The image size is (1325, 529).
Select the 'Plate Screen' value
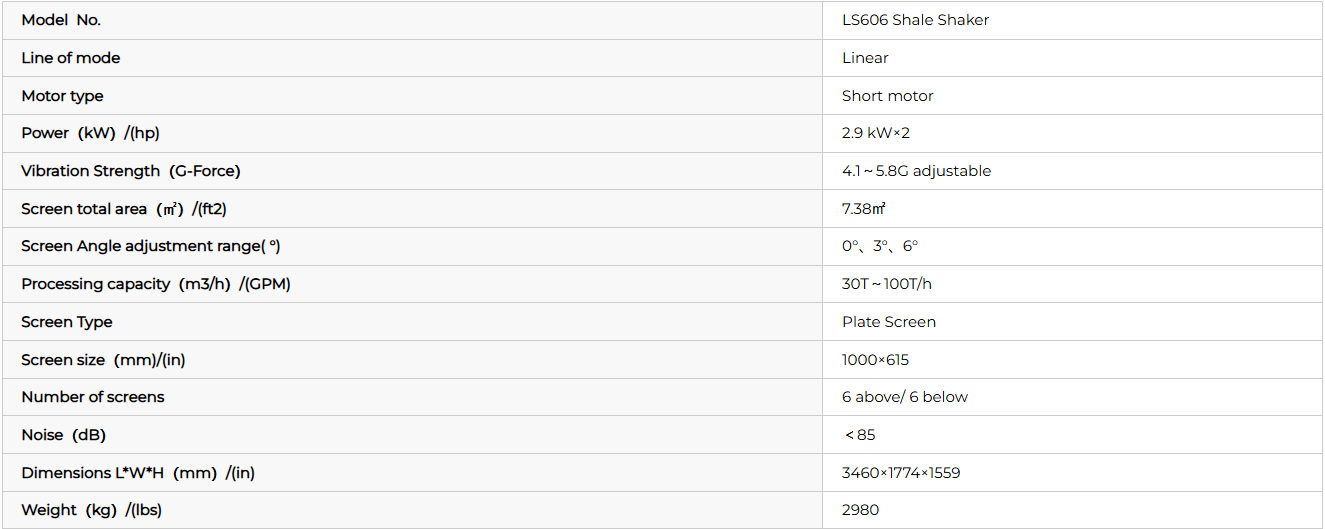888,322
